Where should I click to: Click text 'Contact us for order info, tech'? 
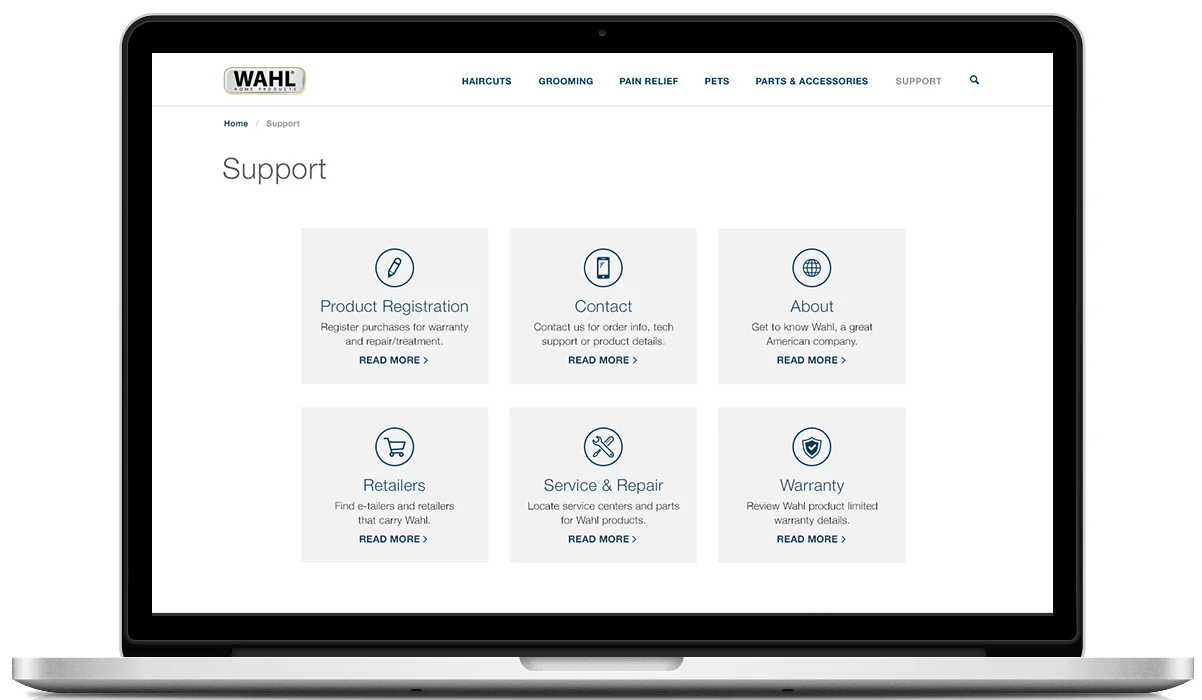tap(603, 327)
